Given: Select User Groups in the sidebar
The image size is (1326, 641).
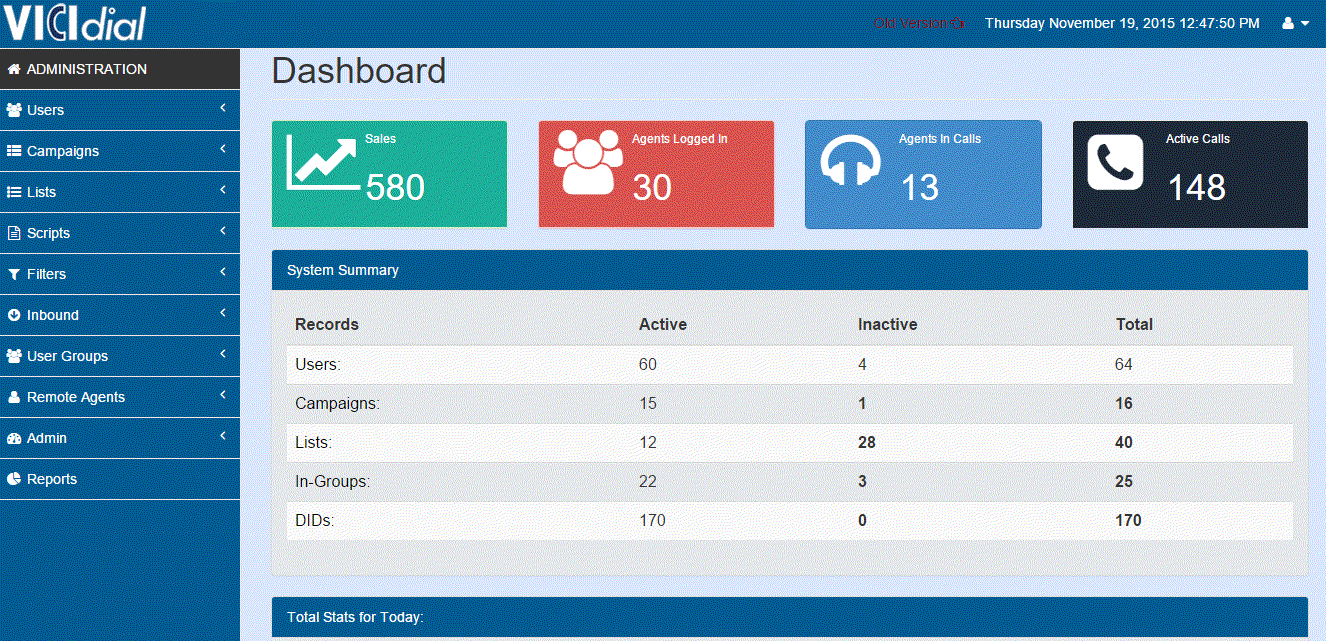Looking at the screenshot, I should (x=67, y=356).
